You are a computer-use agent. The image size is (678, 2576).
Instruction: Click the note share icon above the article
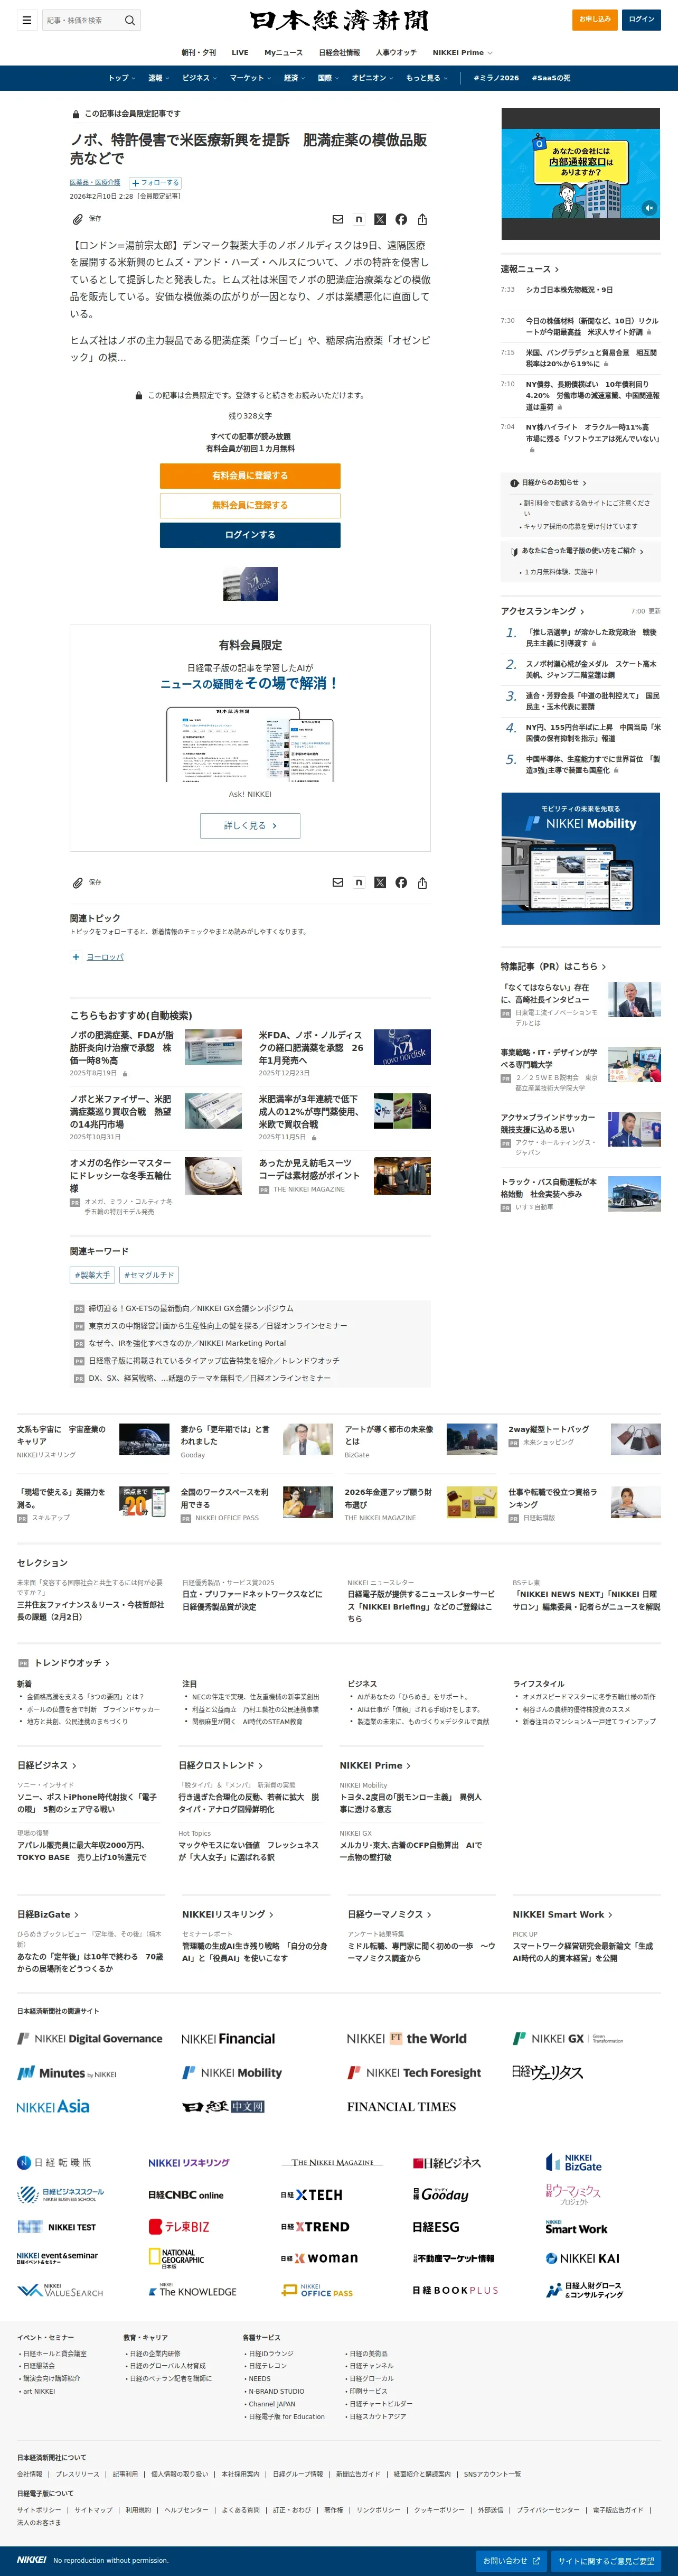click(x=358, y=219)
